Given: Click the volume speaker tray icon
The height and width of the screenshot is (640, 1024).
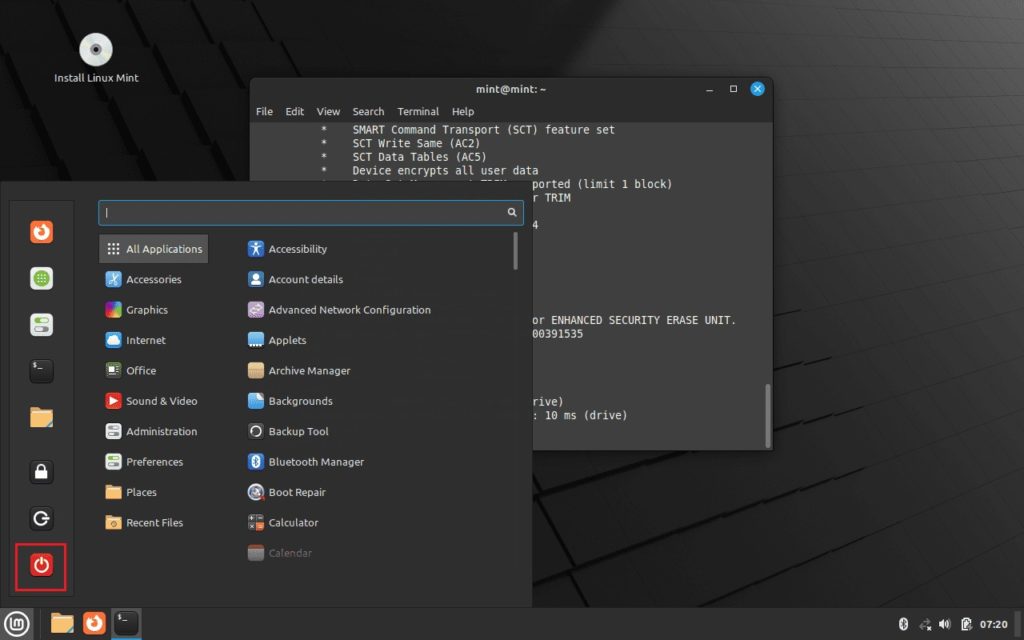Looking at the screenshot, I should click(x=945, y=624).
